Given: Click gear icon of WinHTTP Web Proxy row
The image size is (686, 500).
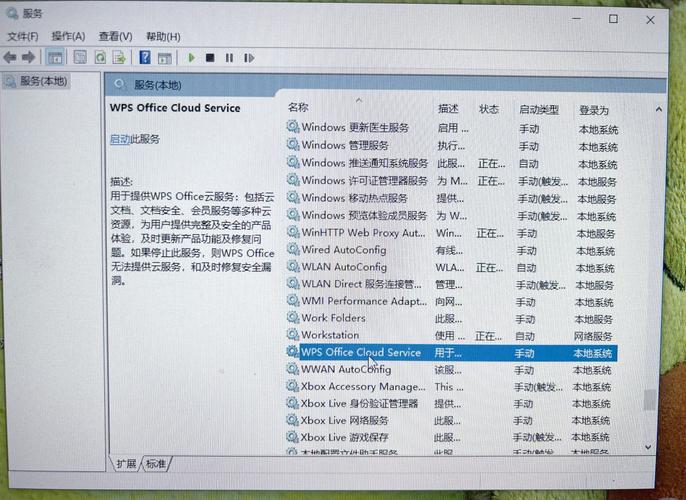Looking at the screenshot, I should [292, 232].
